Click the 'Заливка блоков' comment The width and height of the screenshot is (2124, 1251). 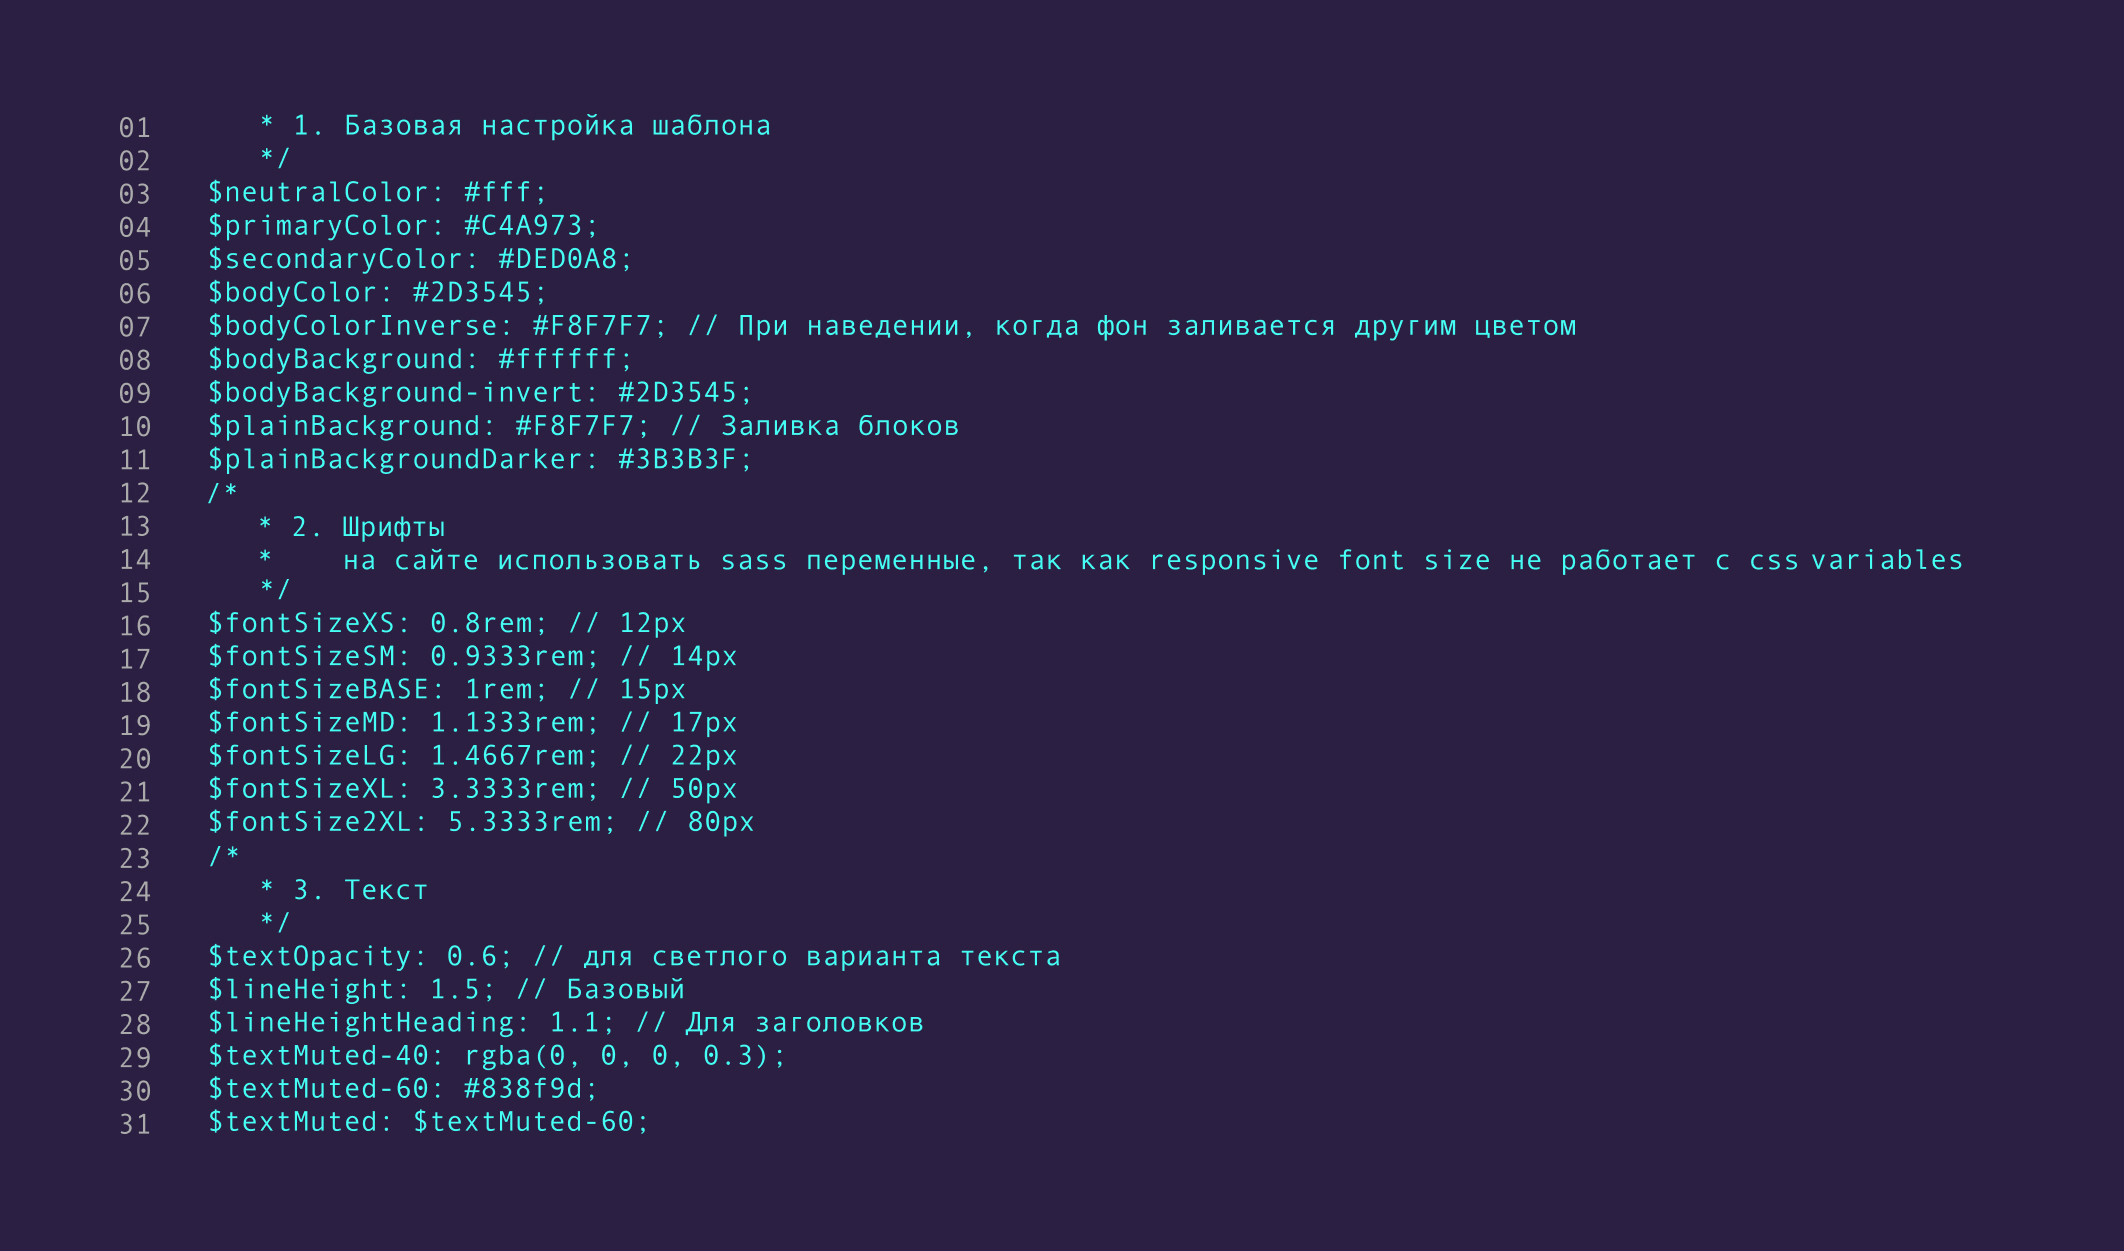(x=840, y=426)
